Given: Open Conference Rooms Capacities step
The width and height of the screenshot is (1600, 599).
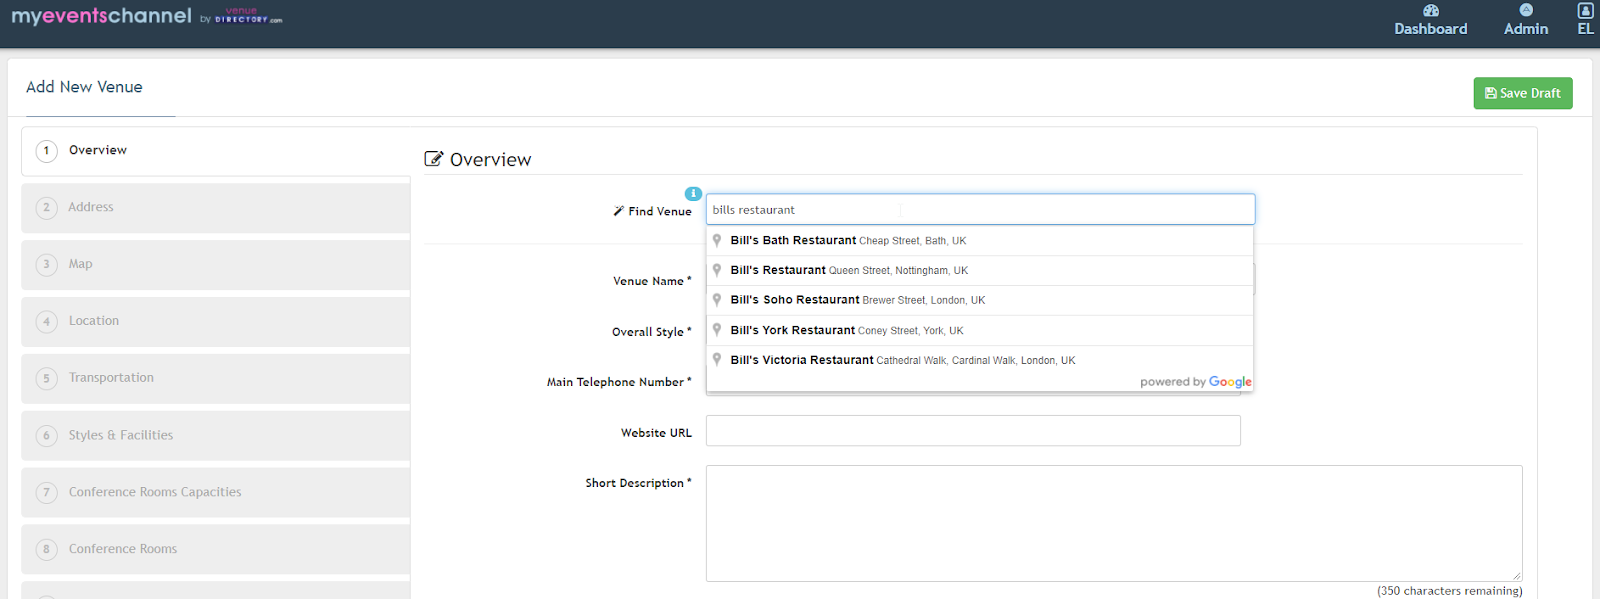Looking at the screenshot, I should click(x=216, y=493).
